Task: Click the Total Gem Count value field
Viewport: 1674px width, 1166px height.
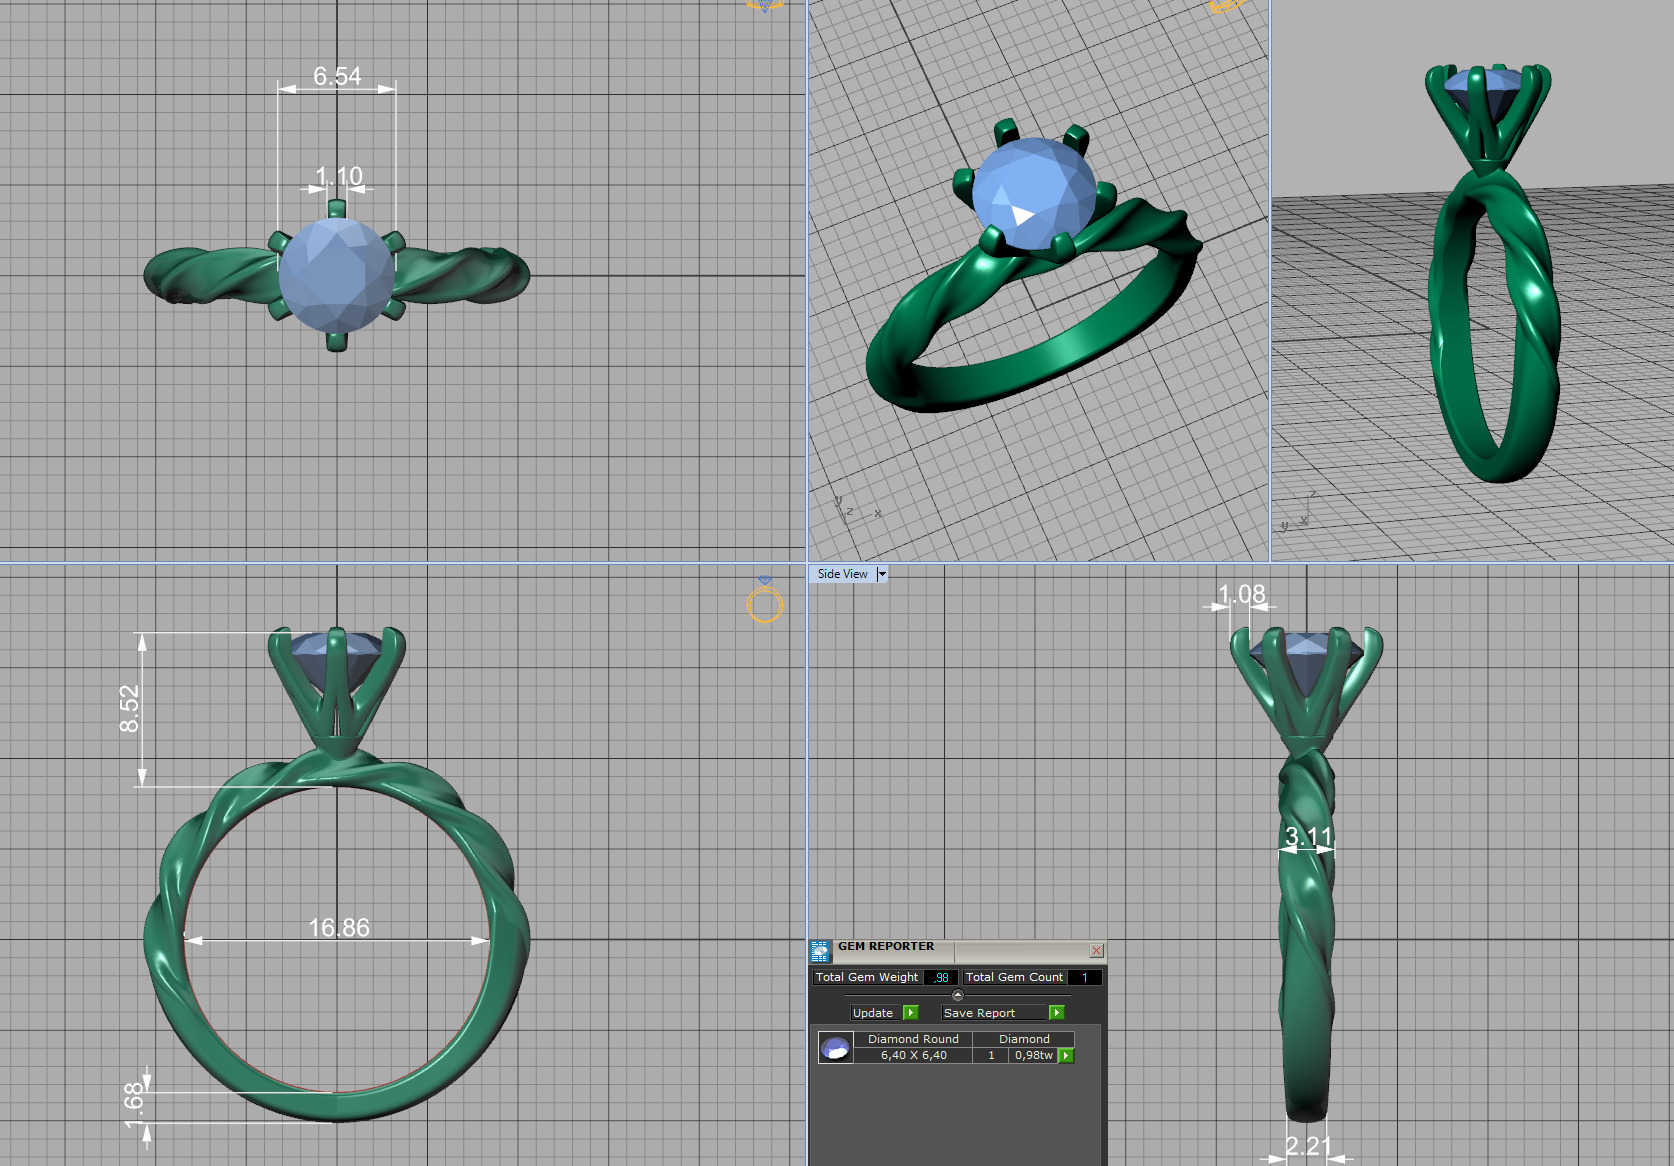Action: (x=1084, y=977)
